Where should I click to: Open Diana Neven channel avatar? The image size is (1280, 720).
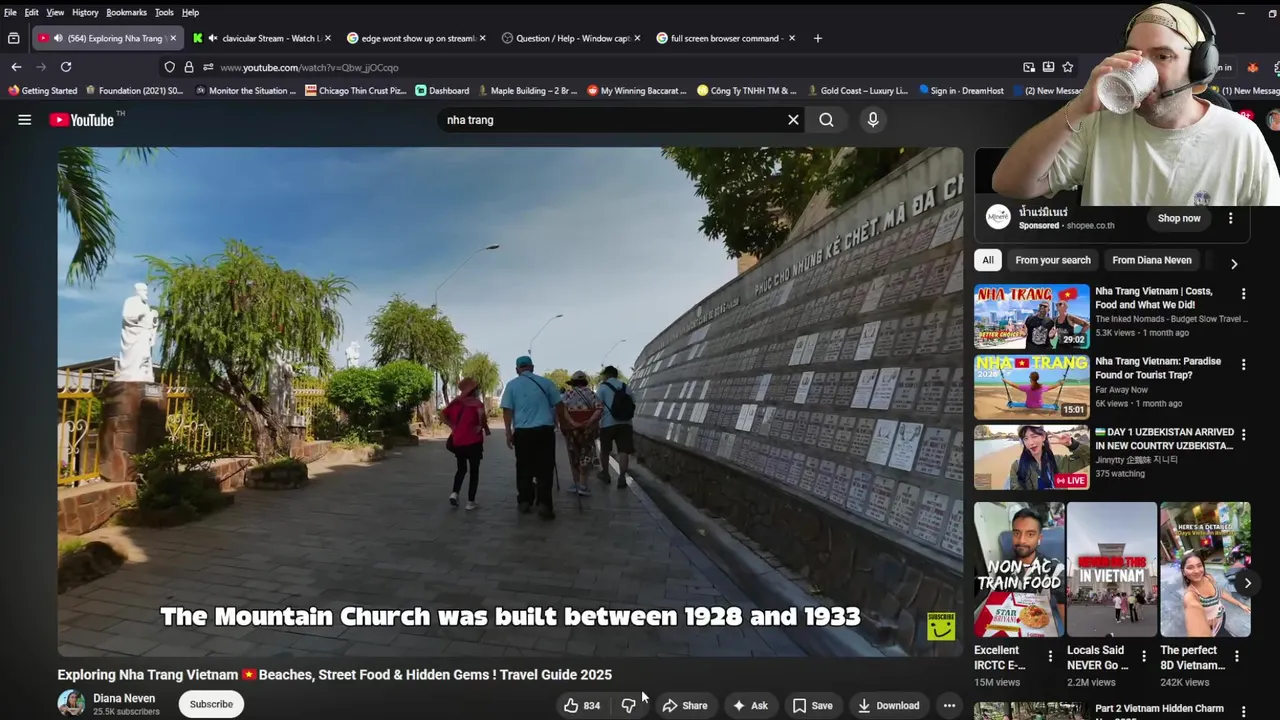click(71, 703)
